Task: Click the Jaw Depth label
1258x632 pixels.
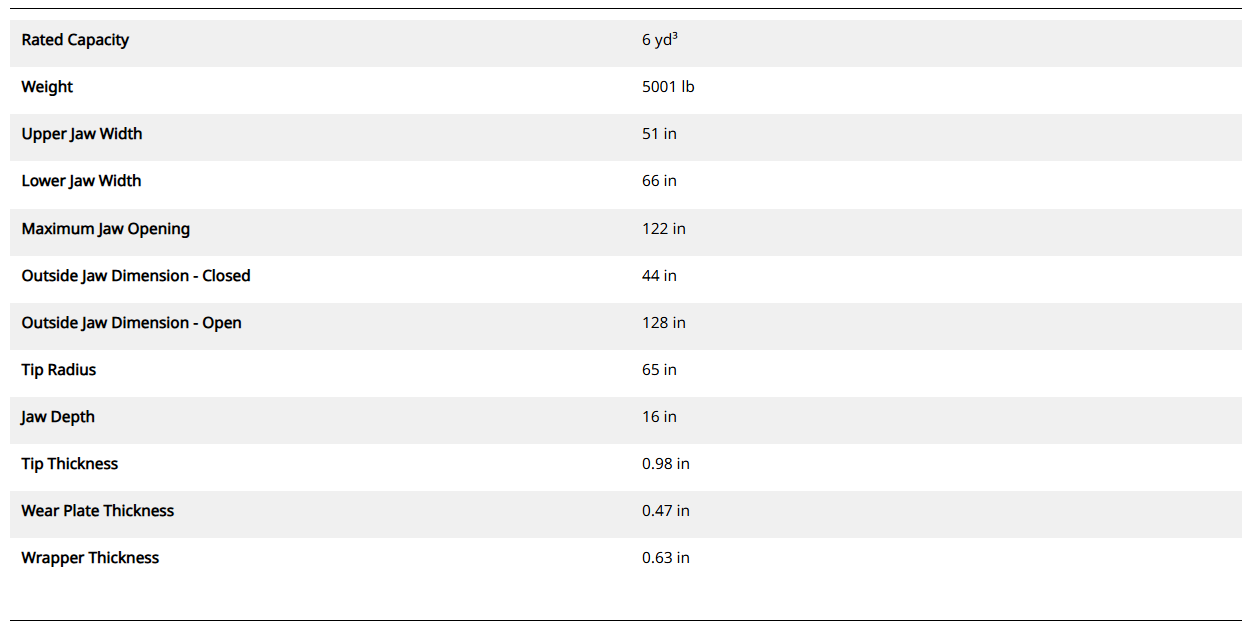Action: [x=58, y=417]
